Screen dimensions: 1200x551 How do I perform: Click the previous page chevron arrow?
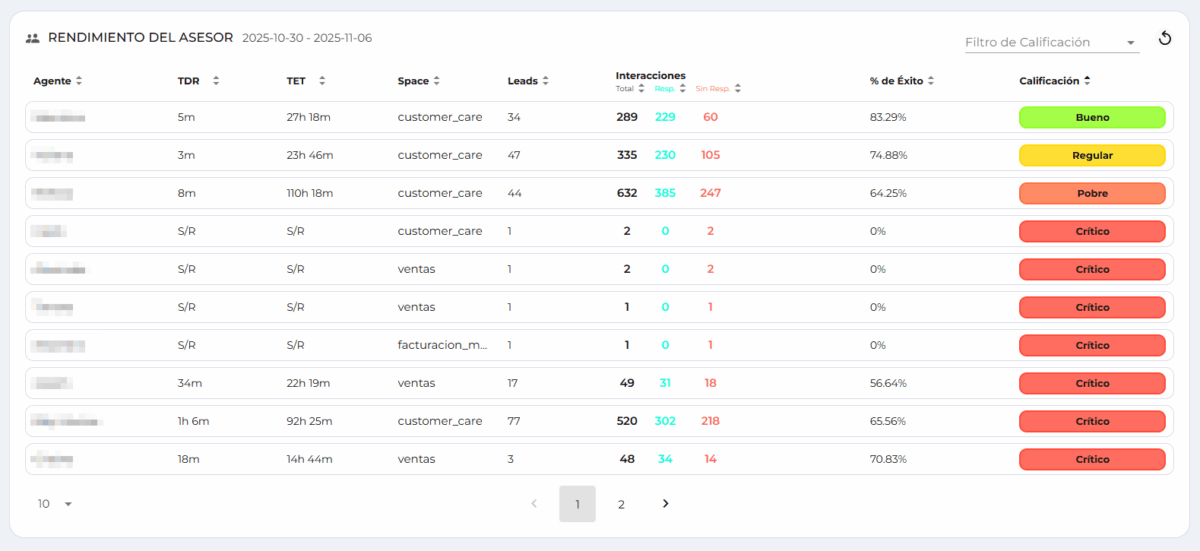click(x=533, y=504)
